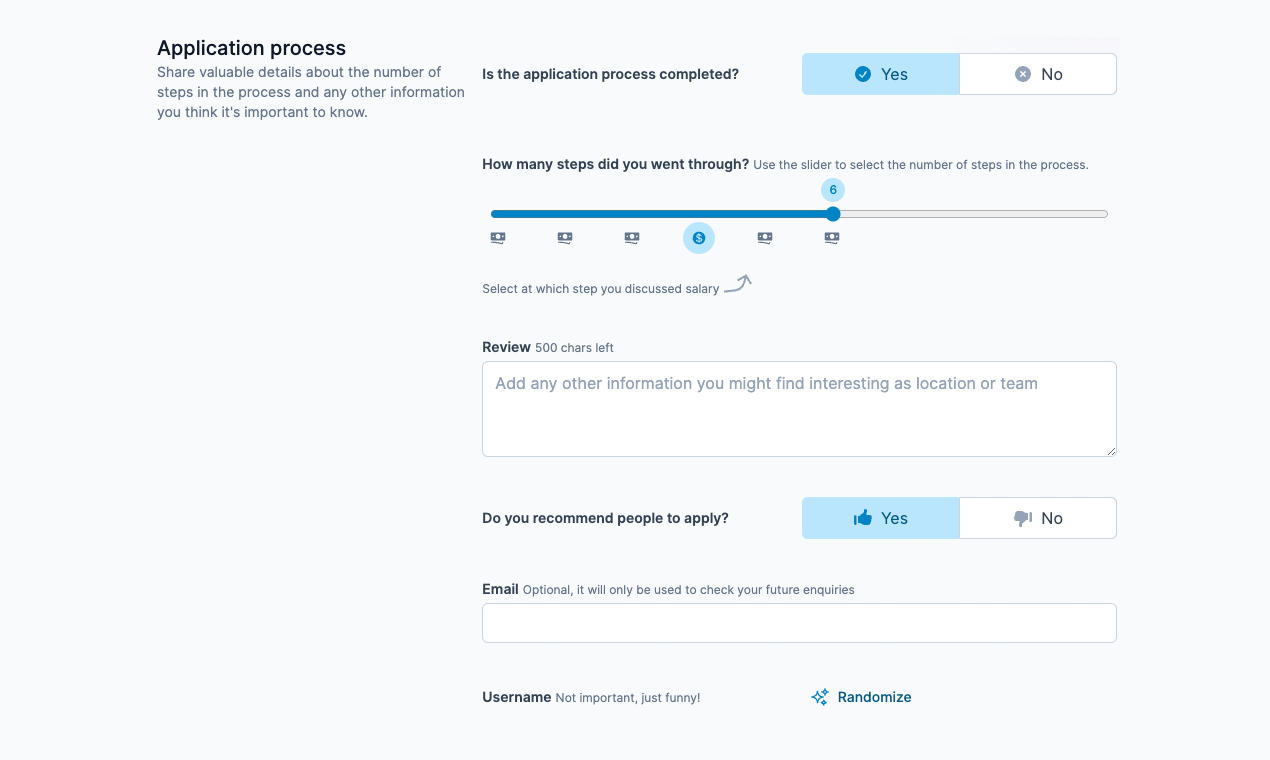Click the slider handle at step 6
Screen dimensions: 1270x760
[833, 214]
